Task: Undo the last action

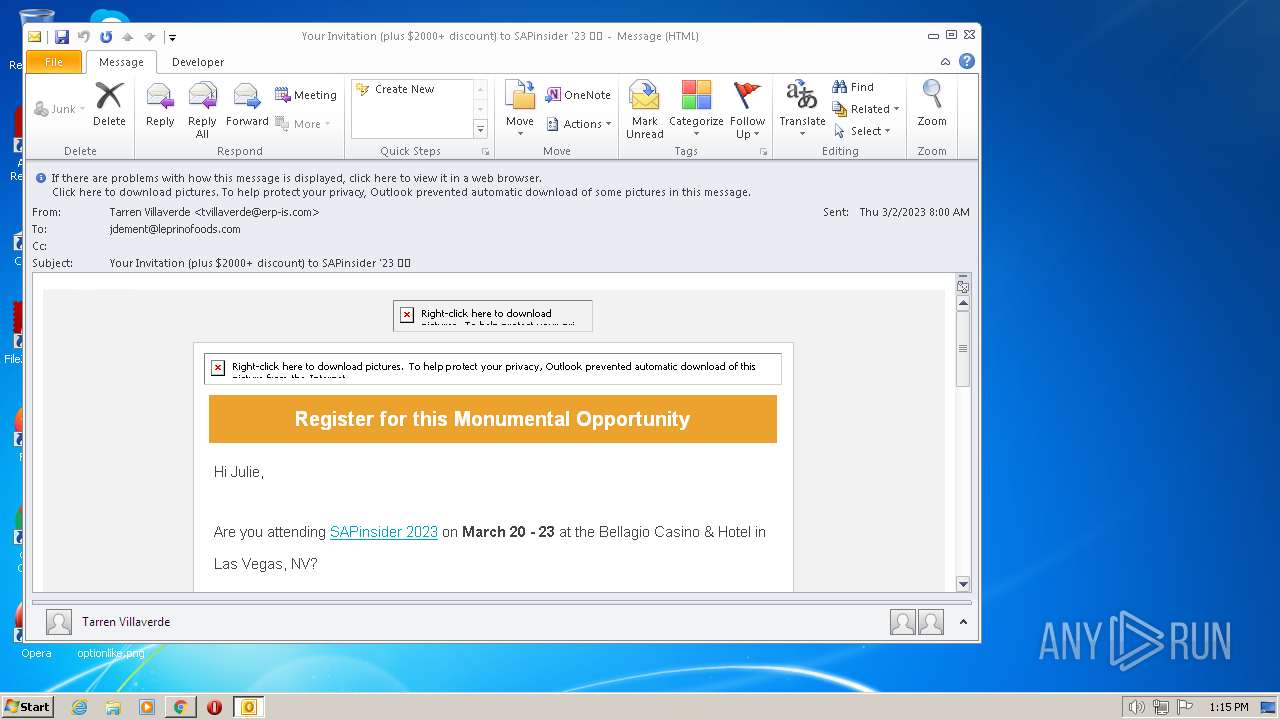Action: pos(84,37)
